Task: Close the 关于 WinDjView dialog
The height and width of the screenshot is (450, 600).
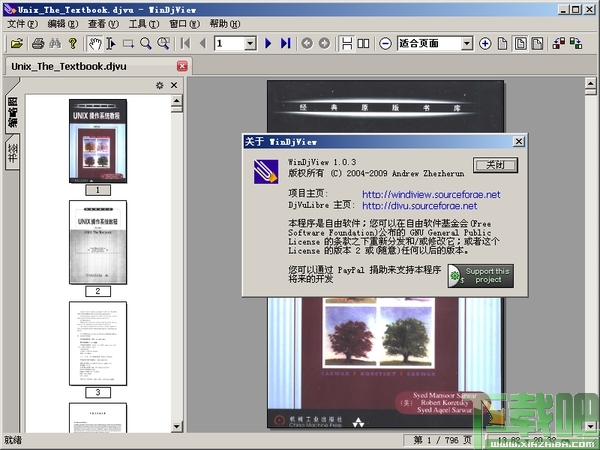Action: pyautogui.click(x=518, y=142)
